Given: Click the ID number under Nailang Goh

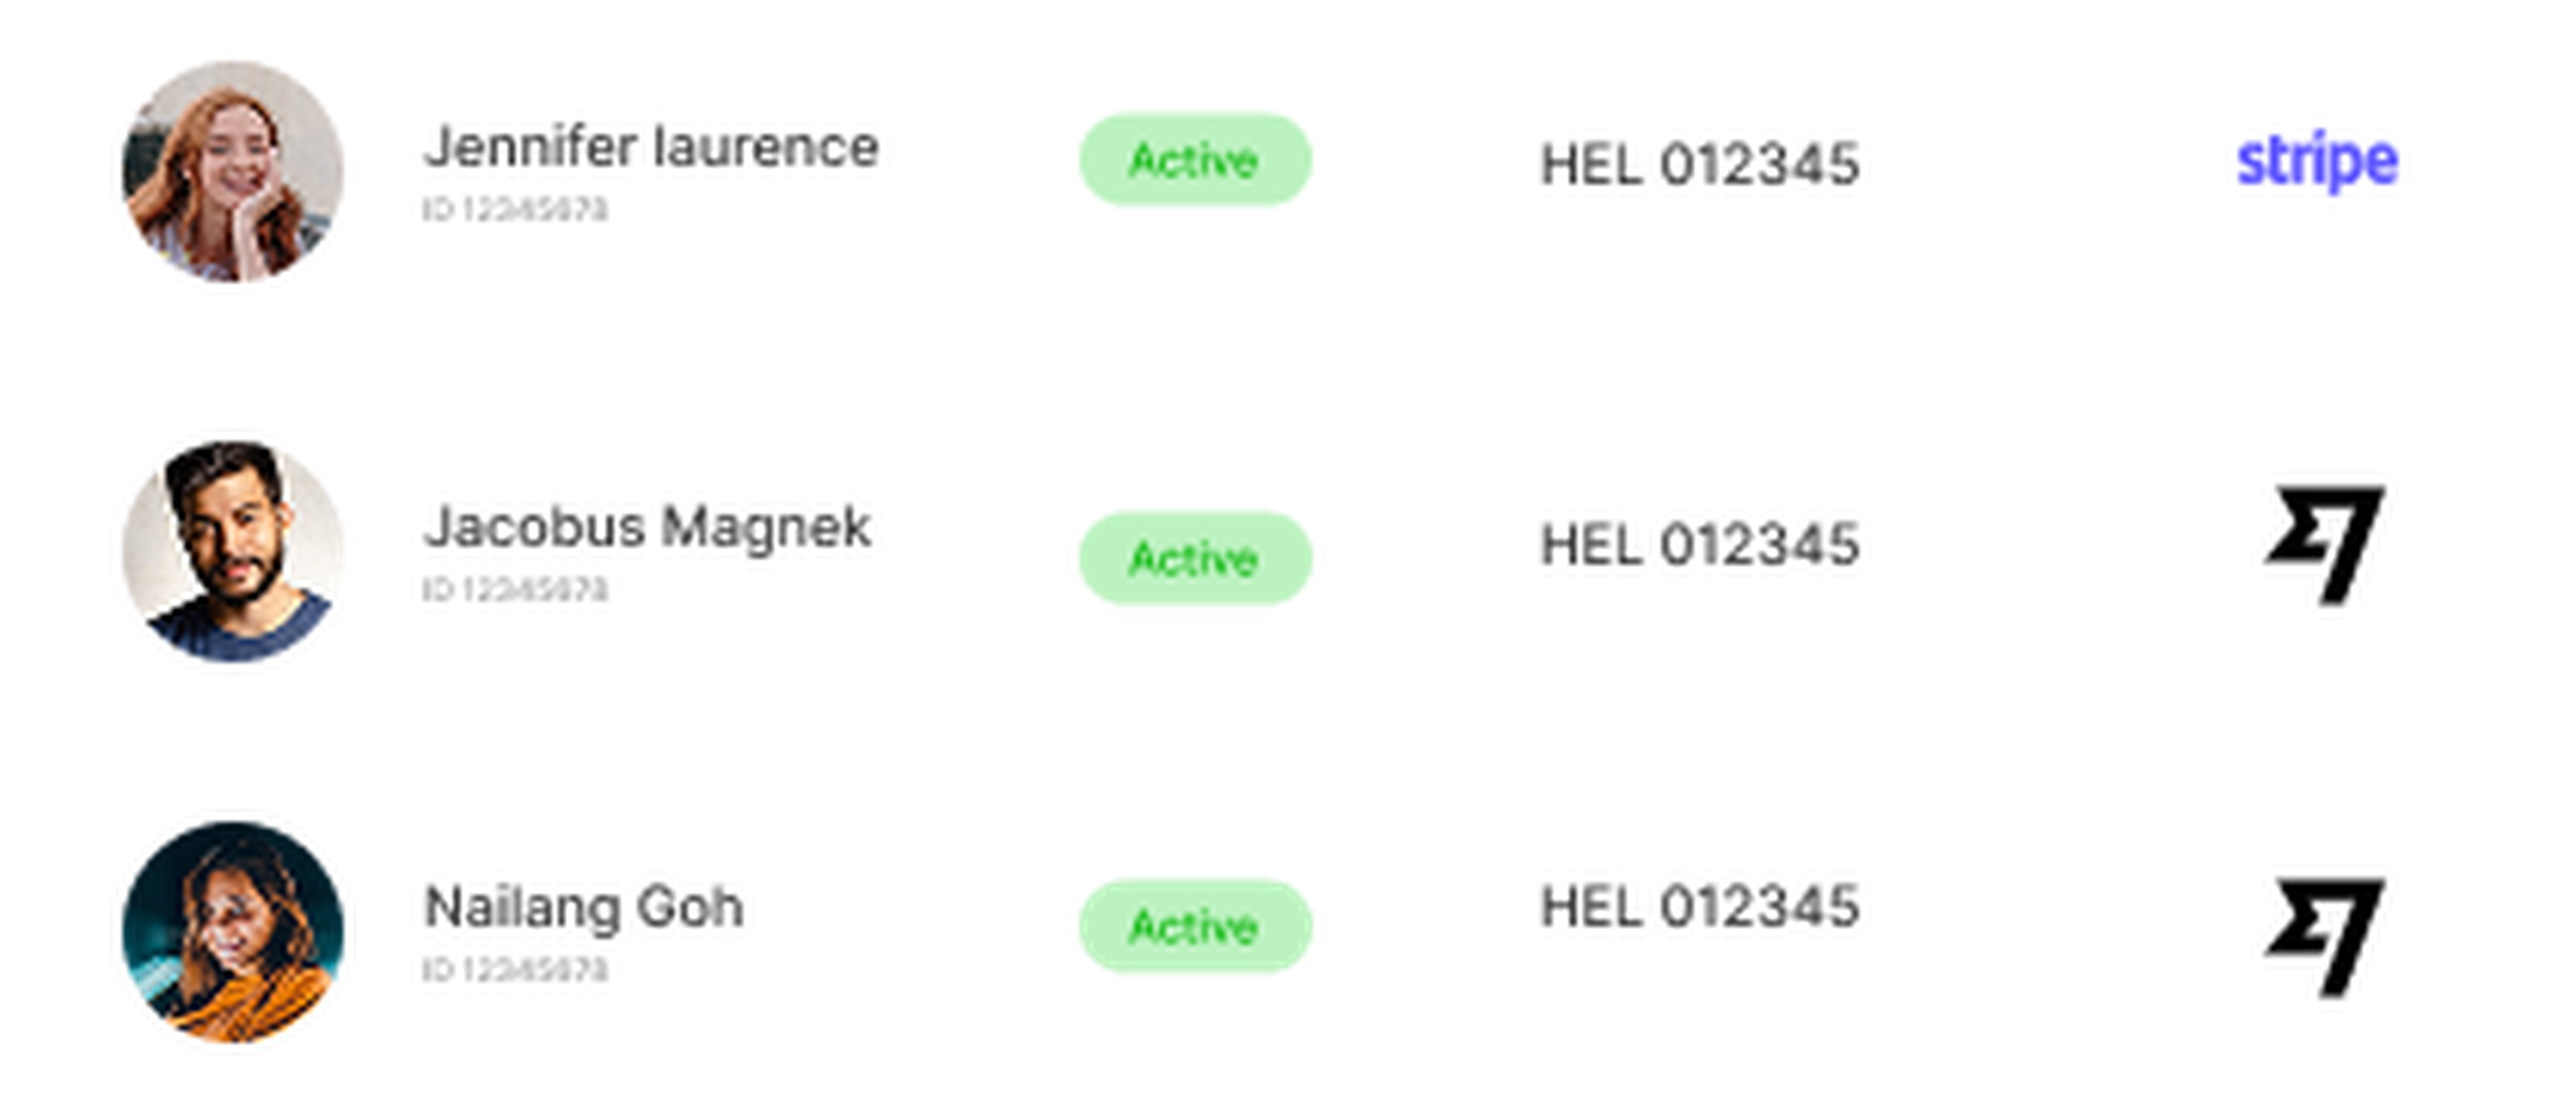Looking at the screenshot, I should pos(514,970).
